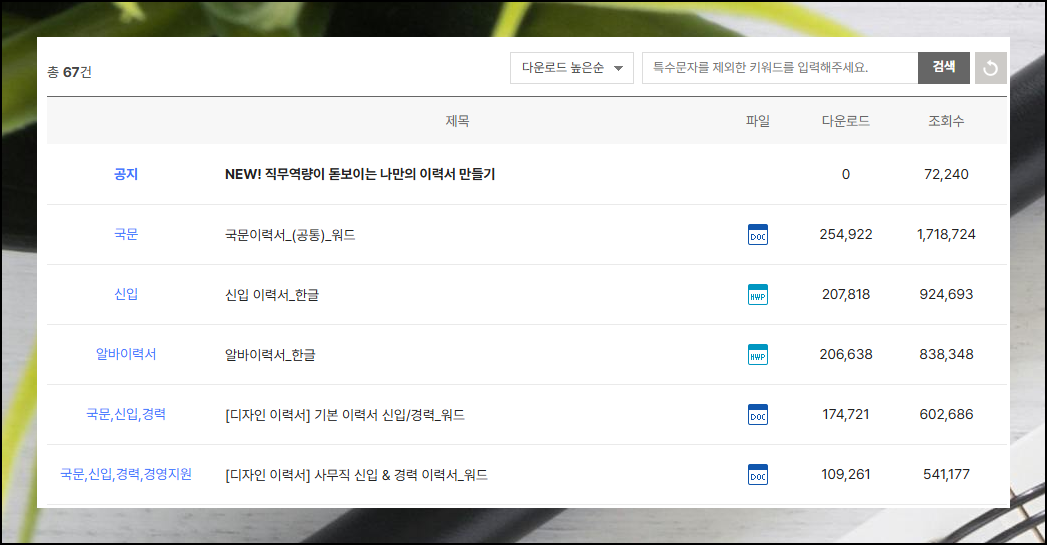
Task: Open notice NEW! 직무역량이 돋보이는 나만의 이력서 만들기
Action: pos(360,174)
